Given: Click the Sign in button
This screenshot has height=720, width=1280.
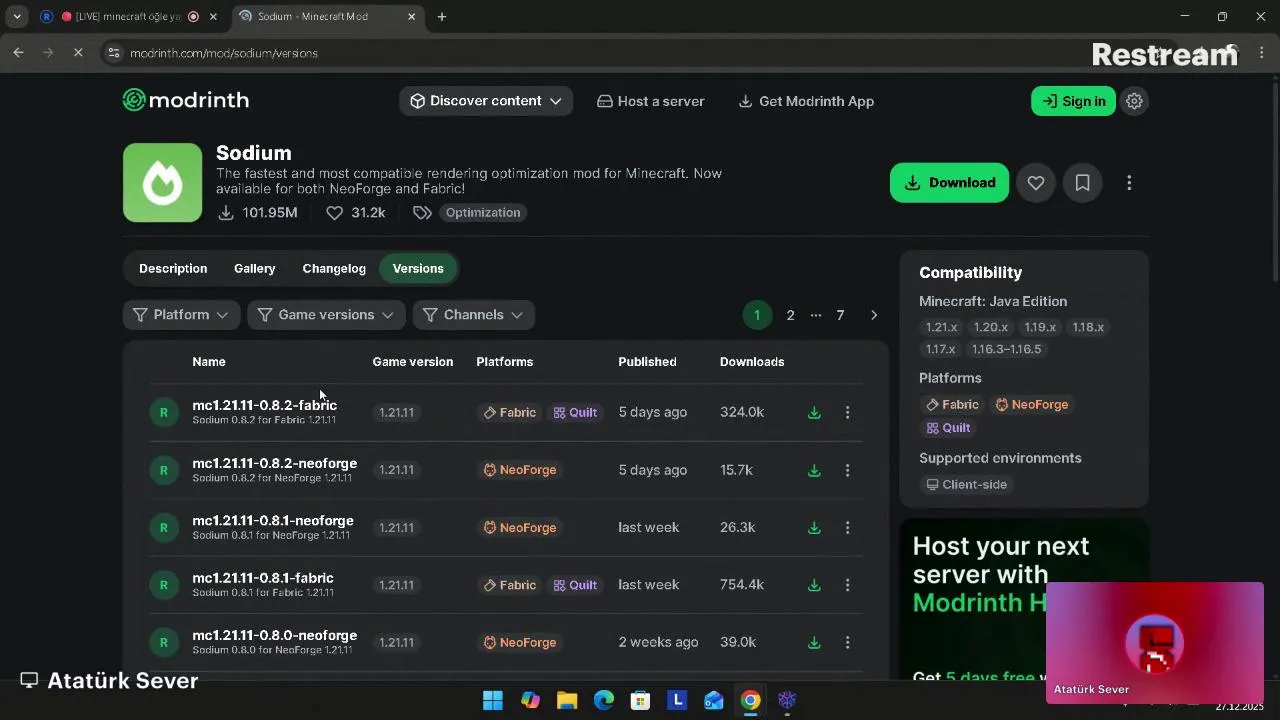Looking at the screenshot, I should pos(1073,101).
